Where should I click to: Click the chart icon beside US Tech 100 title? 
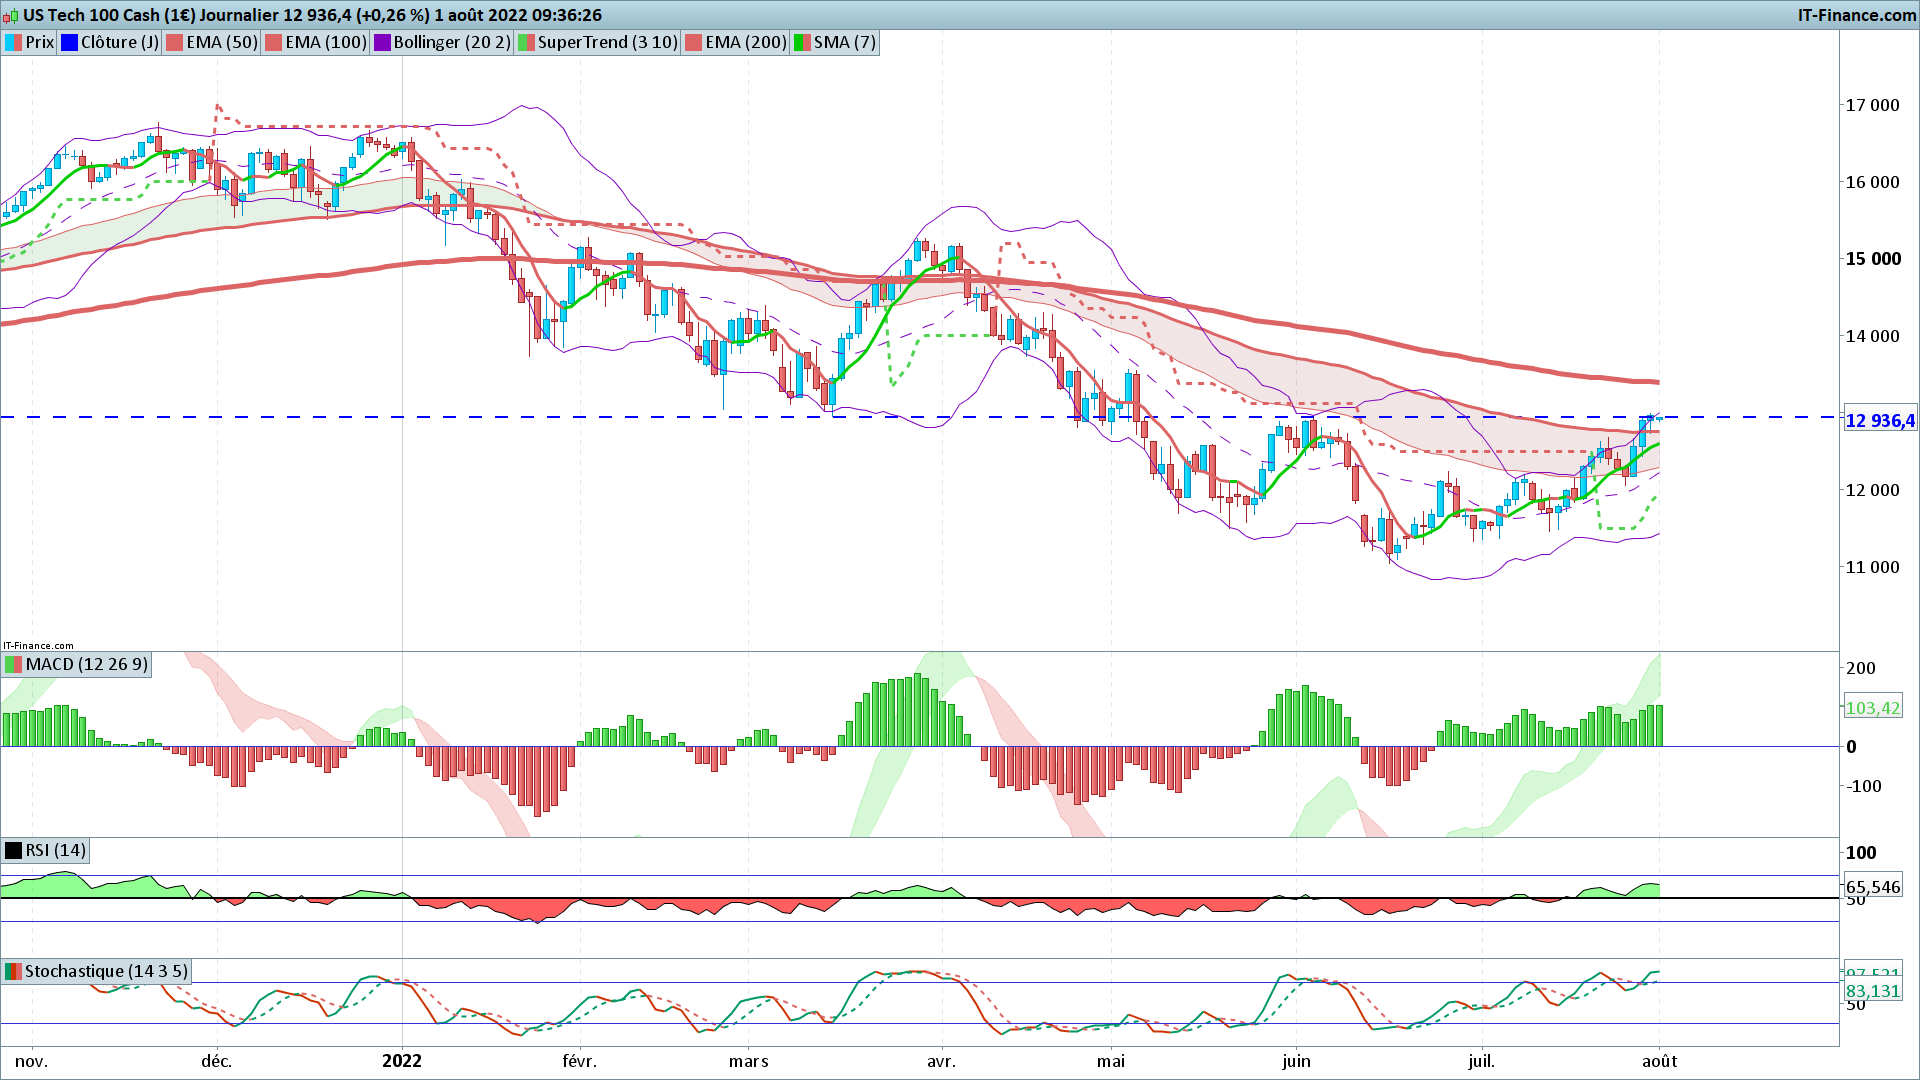coord(11,15)
